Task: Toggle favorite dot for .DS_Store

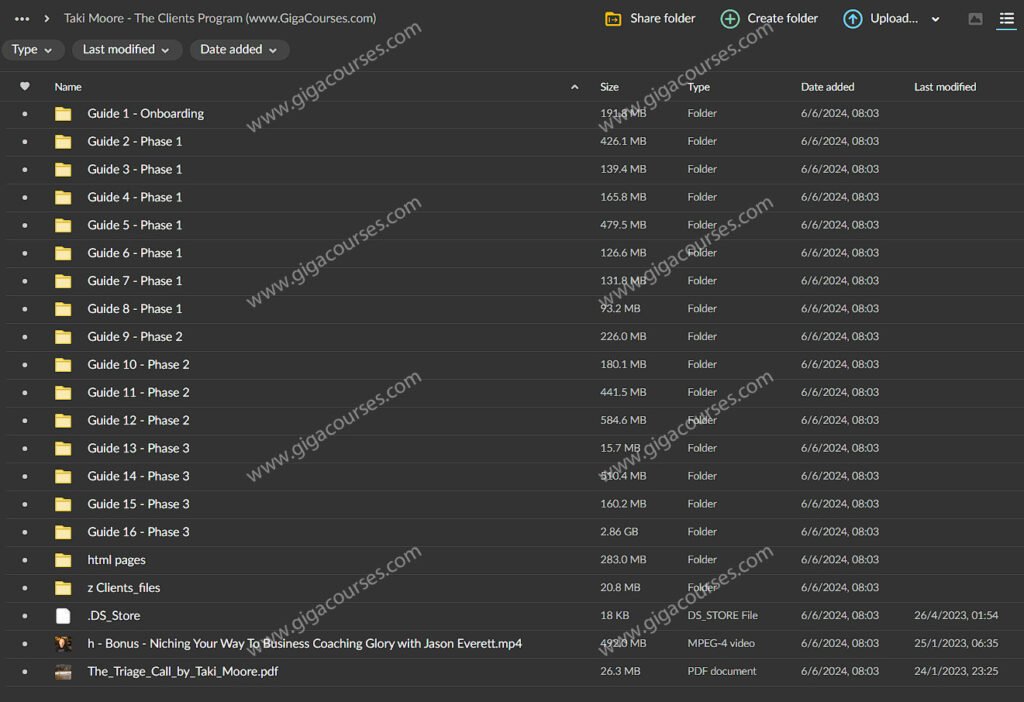Action: coord(25,616)
